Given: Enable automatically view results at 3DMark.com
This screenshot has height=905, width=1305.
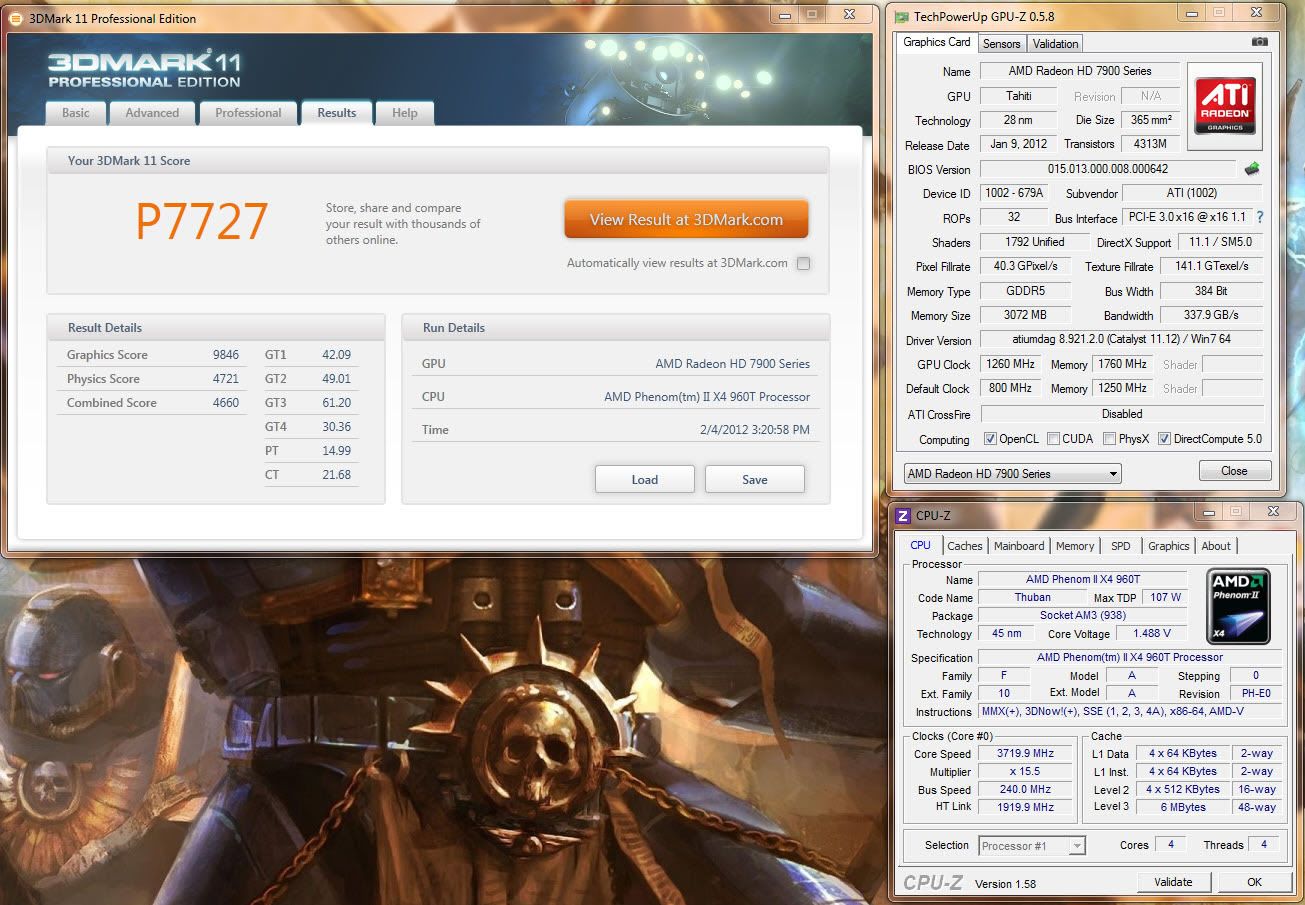Looking at the screenshot, I should pyautogui.click(x=804, y=264).
